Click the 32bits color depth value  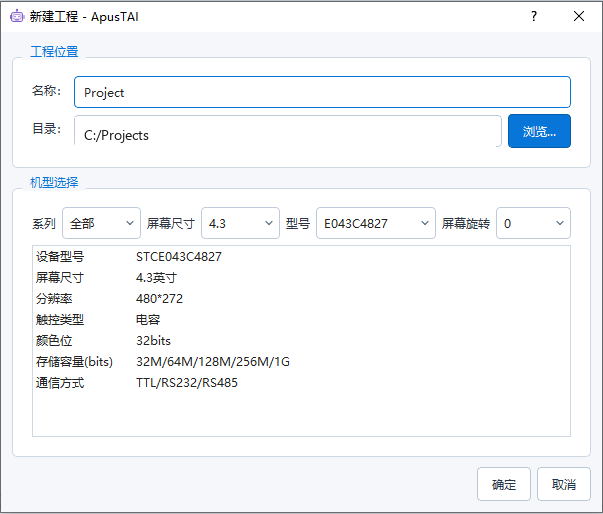(153, 341)
